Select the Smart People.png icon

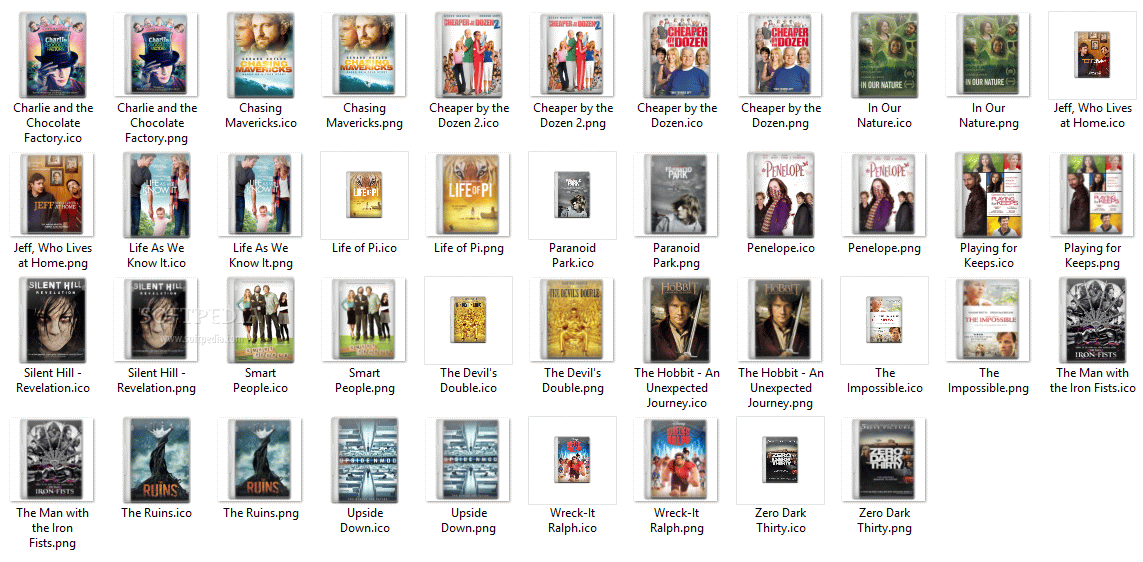(x=364, y=319)
